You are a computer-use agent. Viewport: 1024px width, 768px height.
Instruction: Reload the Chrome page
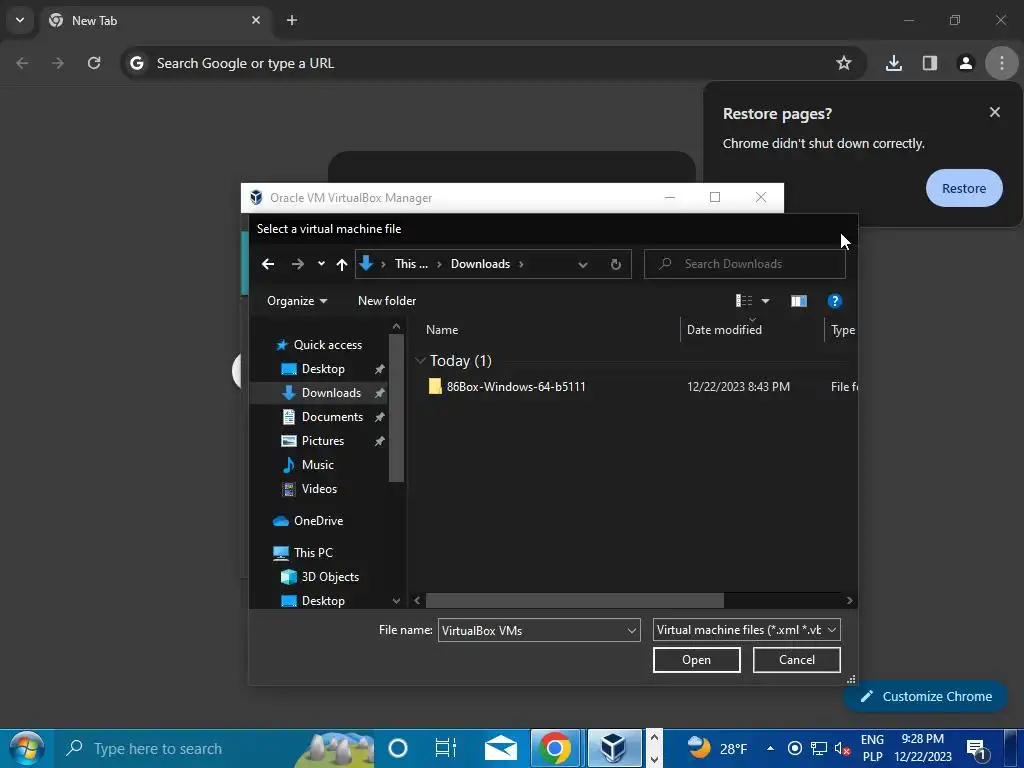(94, 63)
